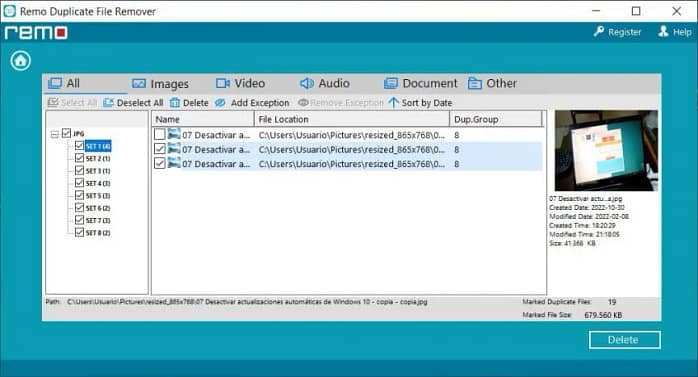
Task: Select the SET 5 (3) tree label
Action: [98, 196]
